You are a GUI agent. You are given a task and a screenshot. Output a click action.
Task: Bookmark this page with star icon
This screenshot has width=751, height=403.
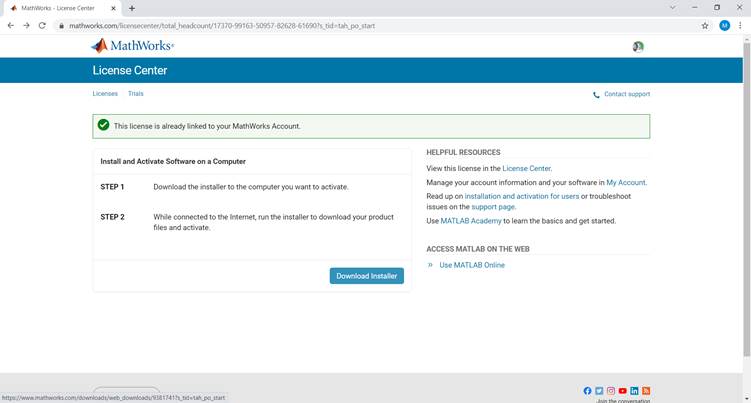pos(705,26)
